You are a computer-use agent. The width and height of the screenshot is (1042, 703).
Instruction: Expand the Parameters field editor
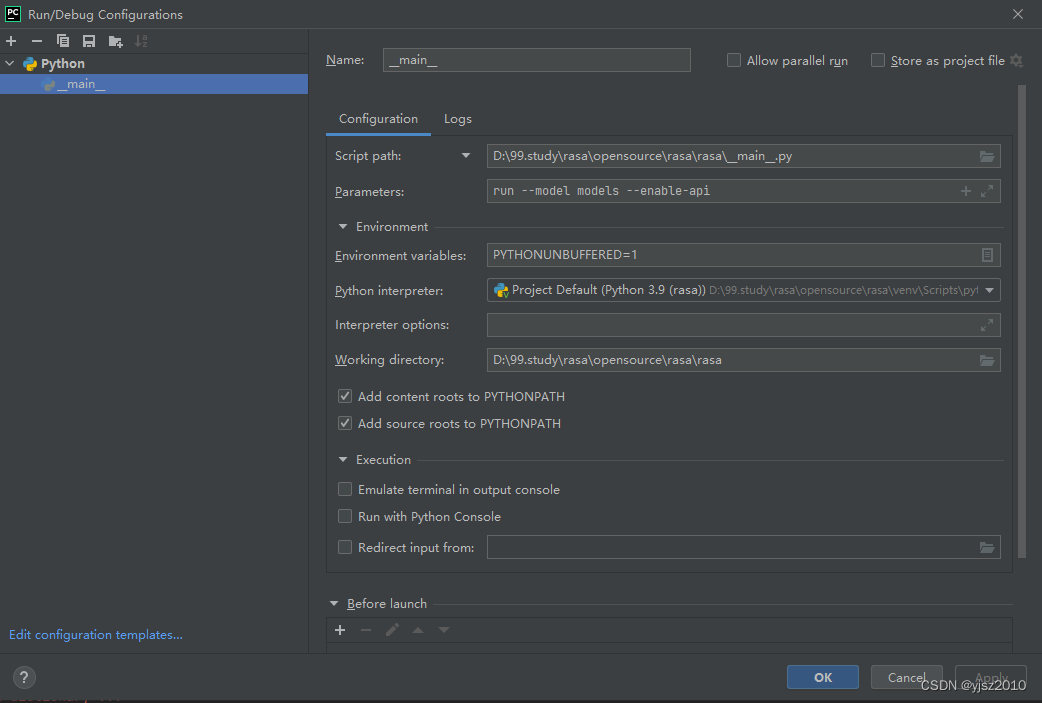coord(987,191)
